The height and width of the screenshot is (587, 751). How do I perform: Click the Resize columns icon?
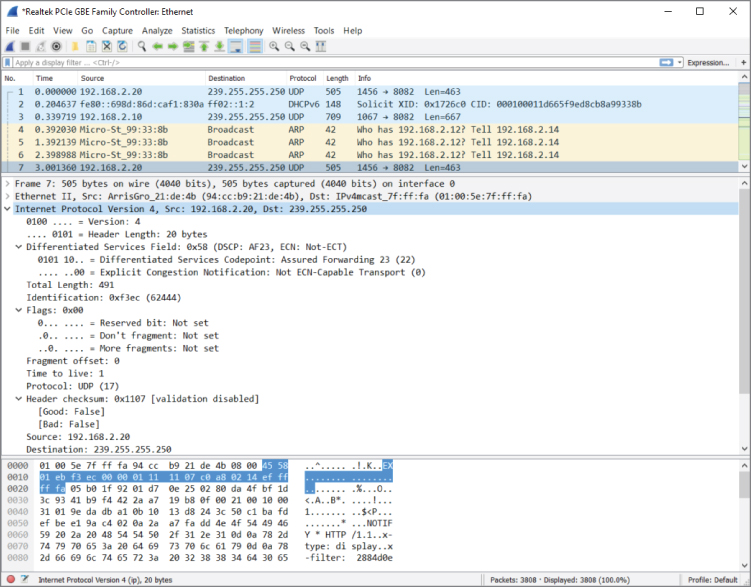point(321,46)
